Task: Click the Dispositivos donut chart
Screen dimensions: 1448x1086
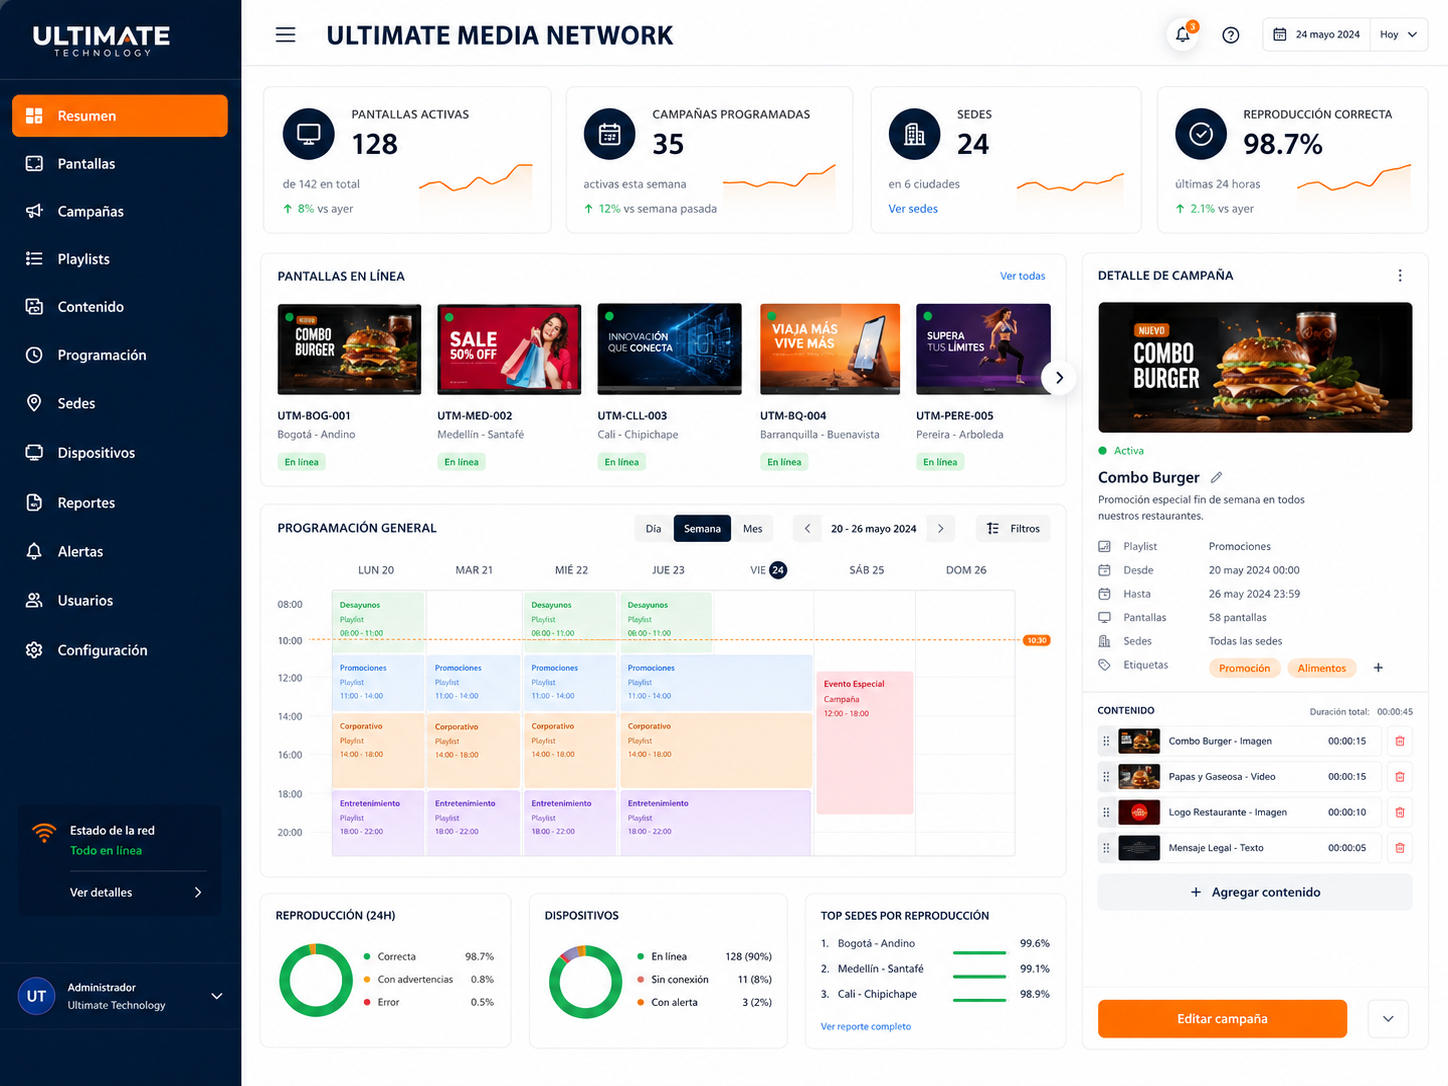Action: coord(586,981)
